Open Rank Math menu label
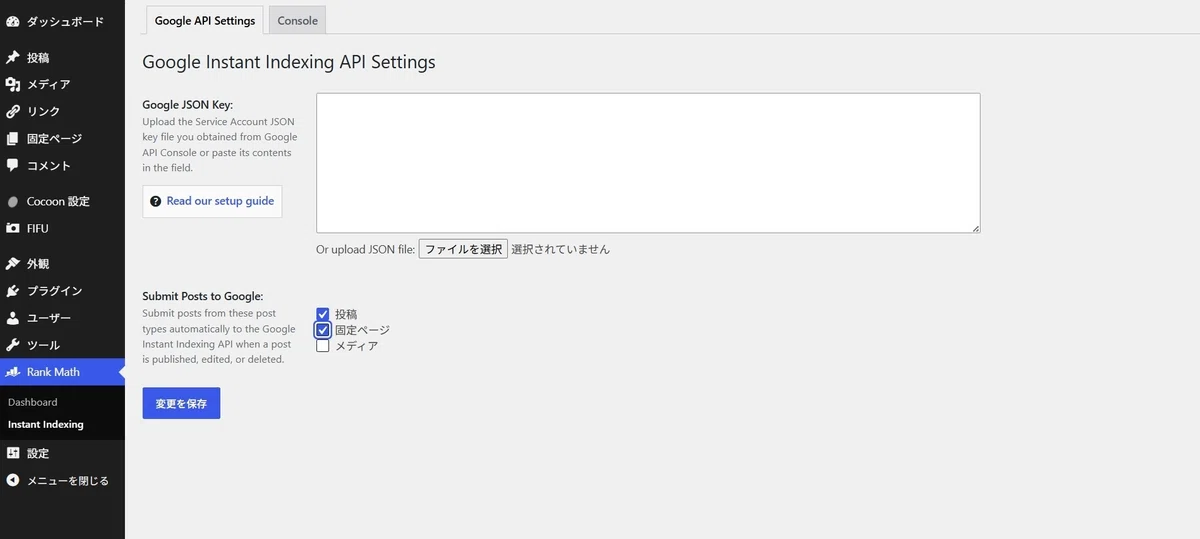 click(53, 372)
